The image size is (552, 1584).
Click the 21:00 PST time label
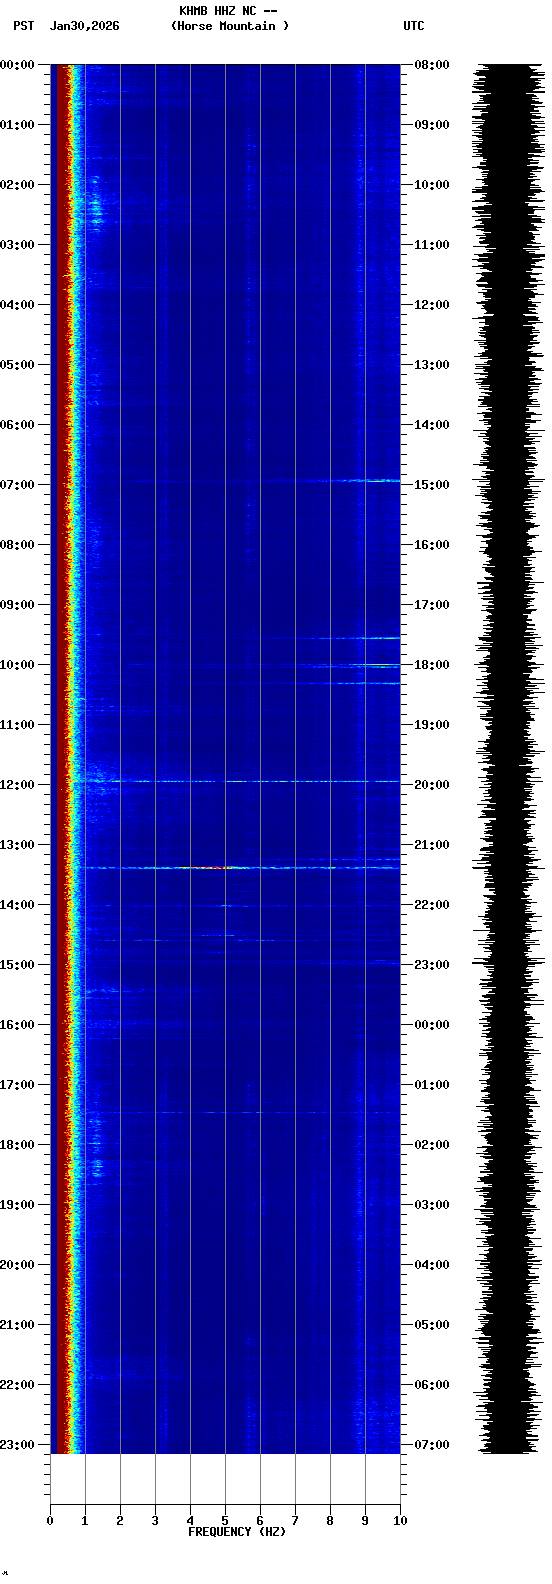pyautogui.click(x=17, y=1325)
